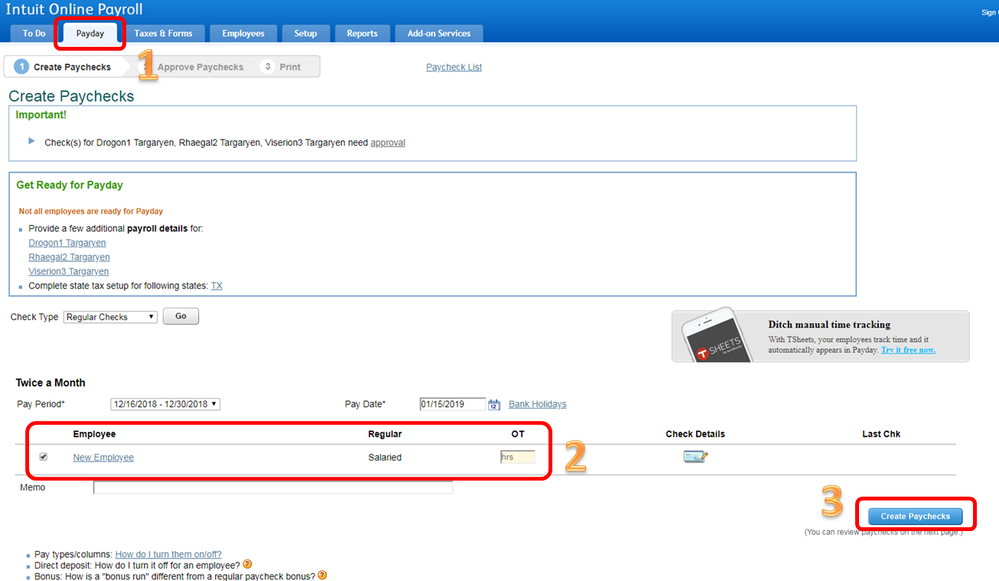Click the OT hours input field

coord(517,457)
